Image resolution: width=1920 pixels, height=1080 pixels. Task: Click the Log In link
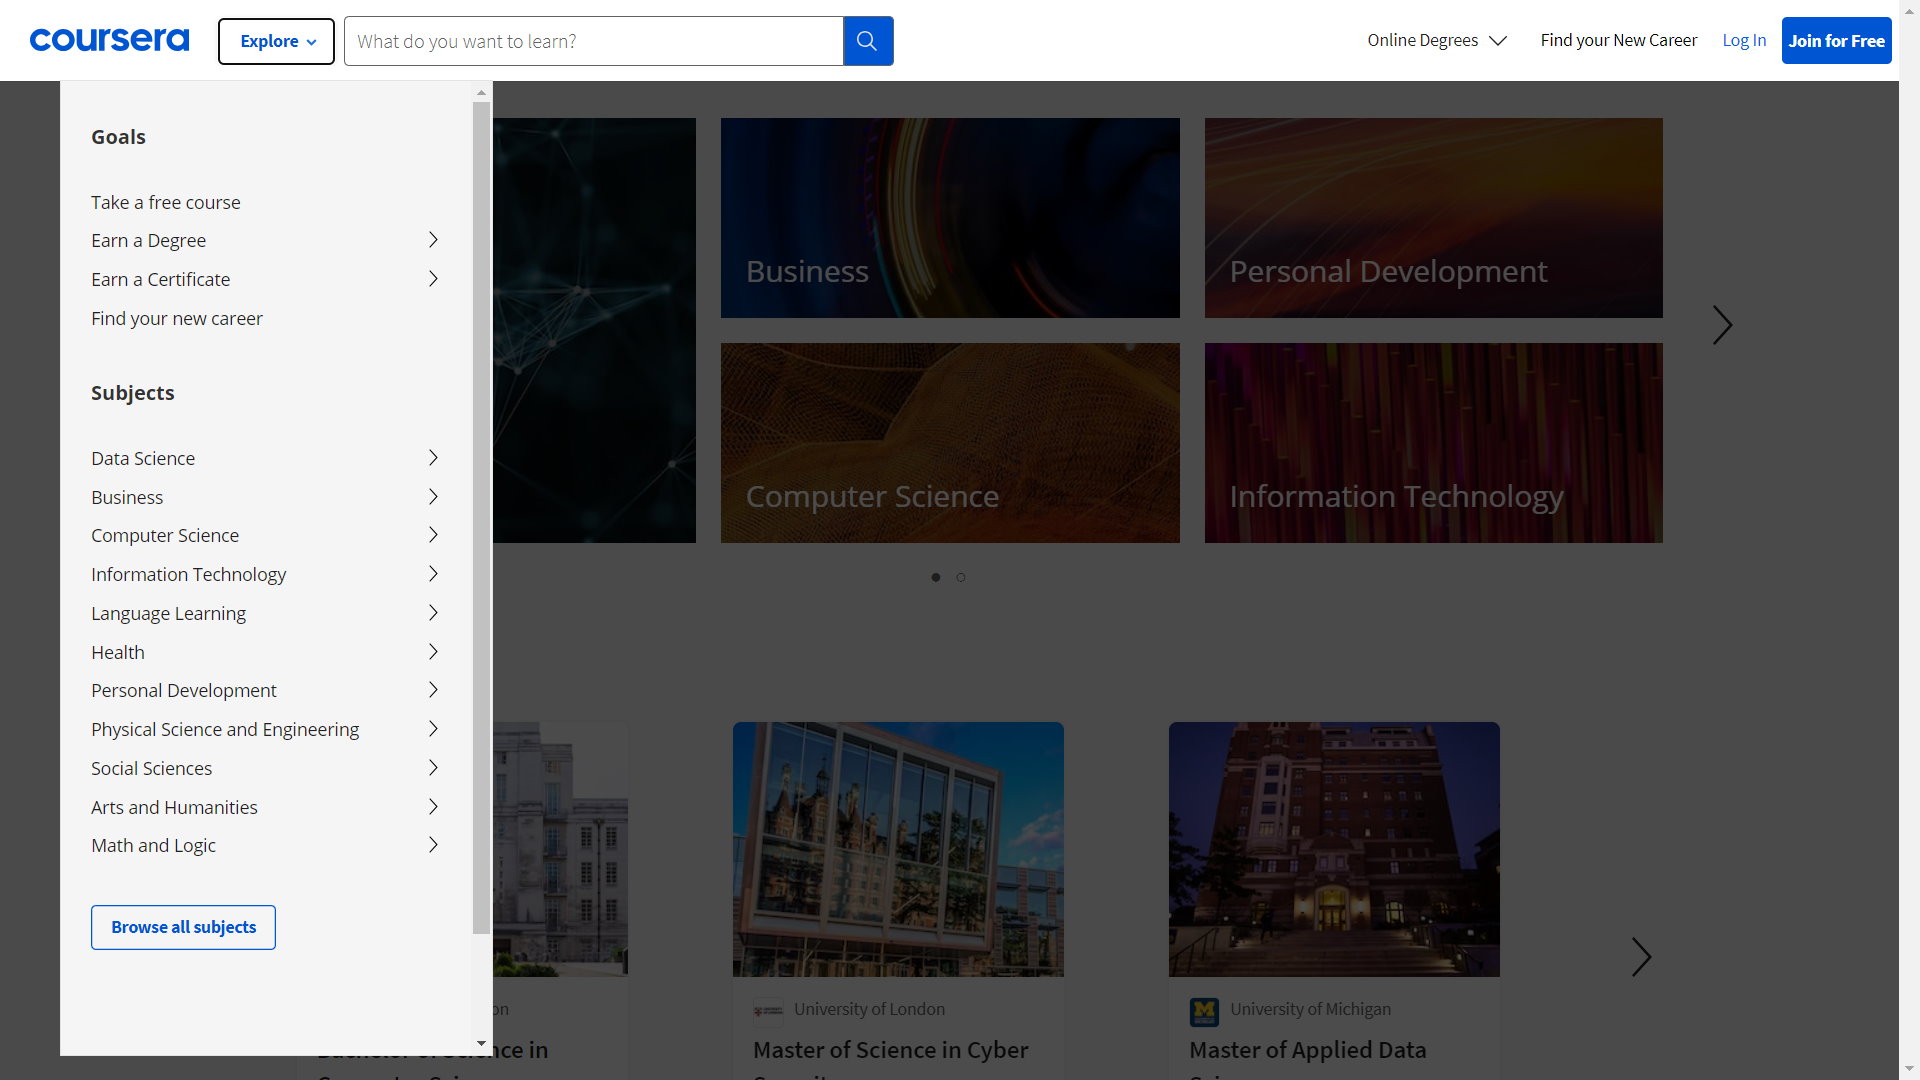pyautogui.click(x=1744, y=40)
